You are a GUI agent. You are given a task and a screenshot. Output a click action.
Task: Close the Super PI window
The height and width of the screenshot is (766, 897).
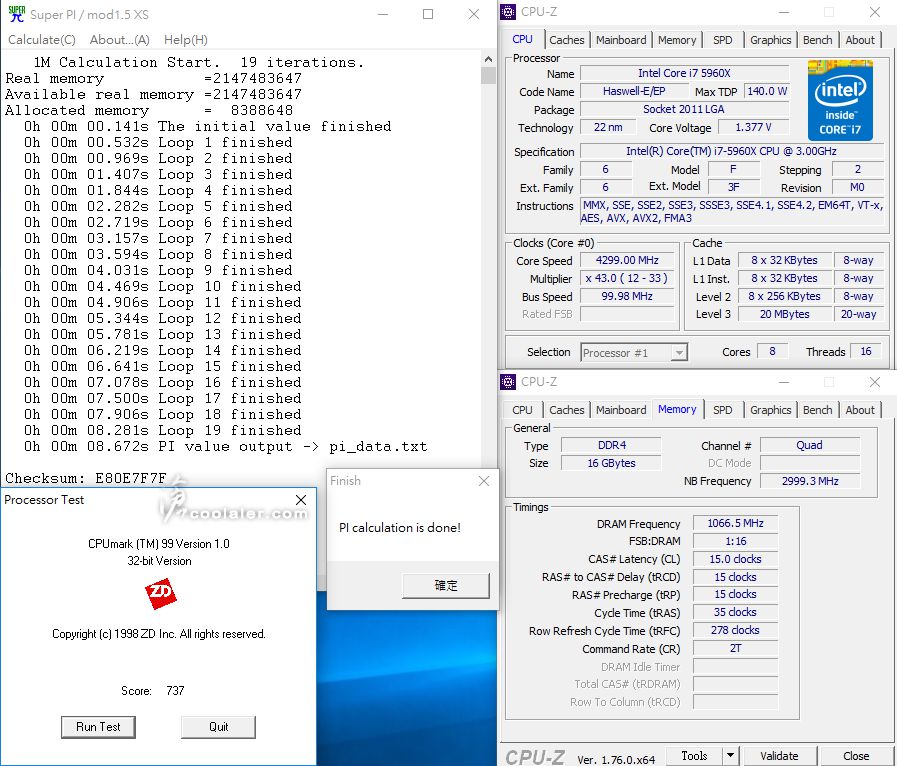[474, 14]
